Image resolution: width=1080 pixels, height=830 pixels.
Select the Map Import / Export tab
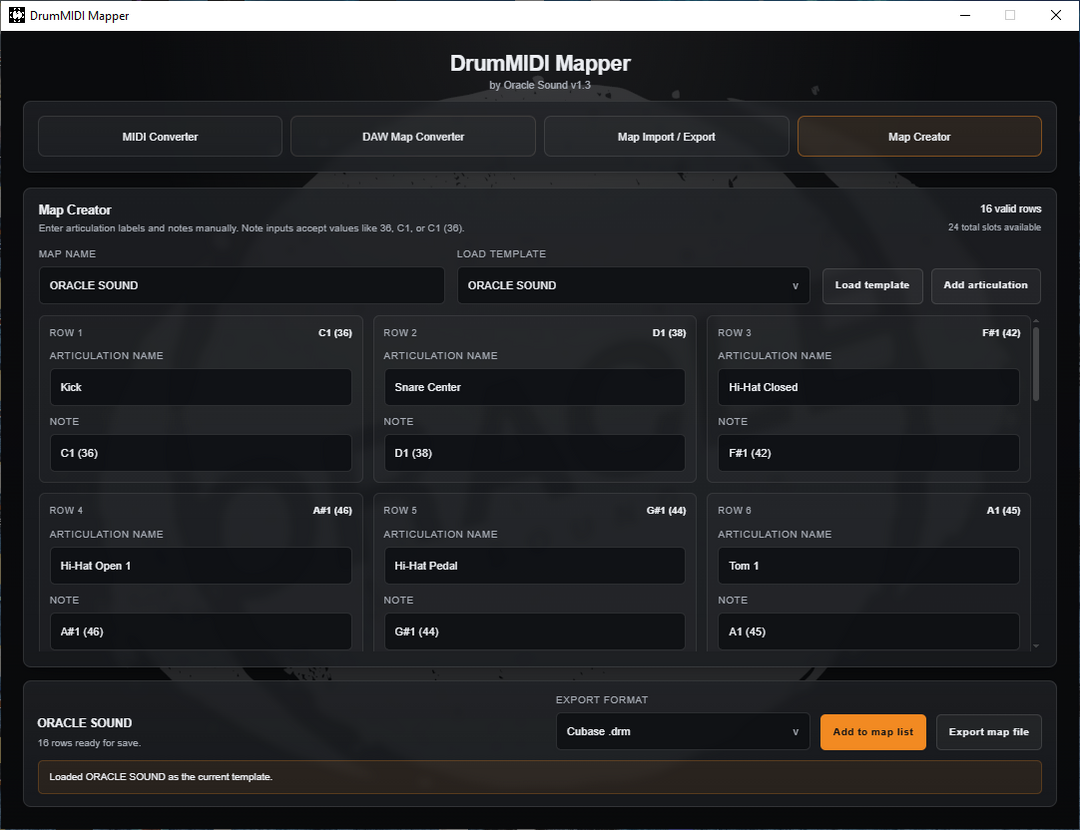666,136
